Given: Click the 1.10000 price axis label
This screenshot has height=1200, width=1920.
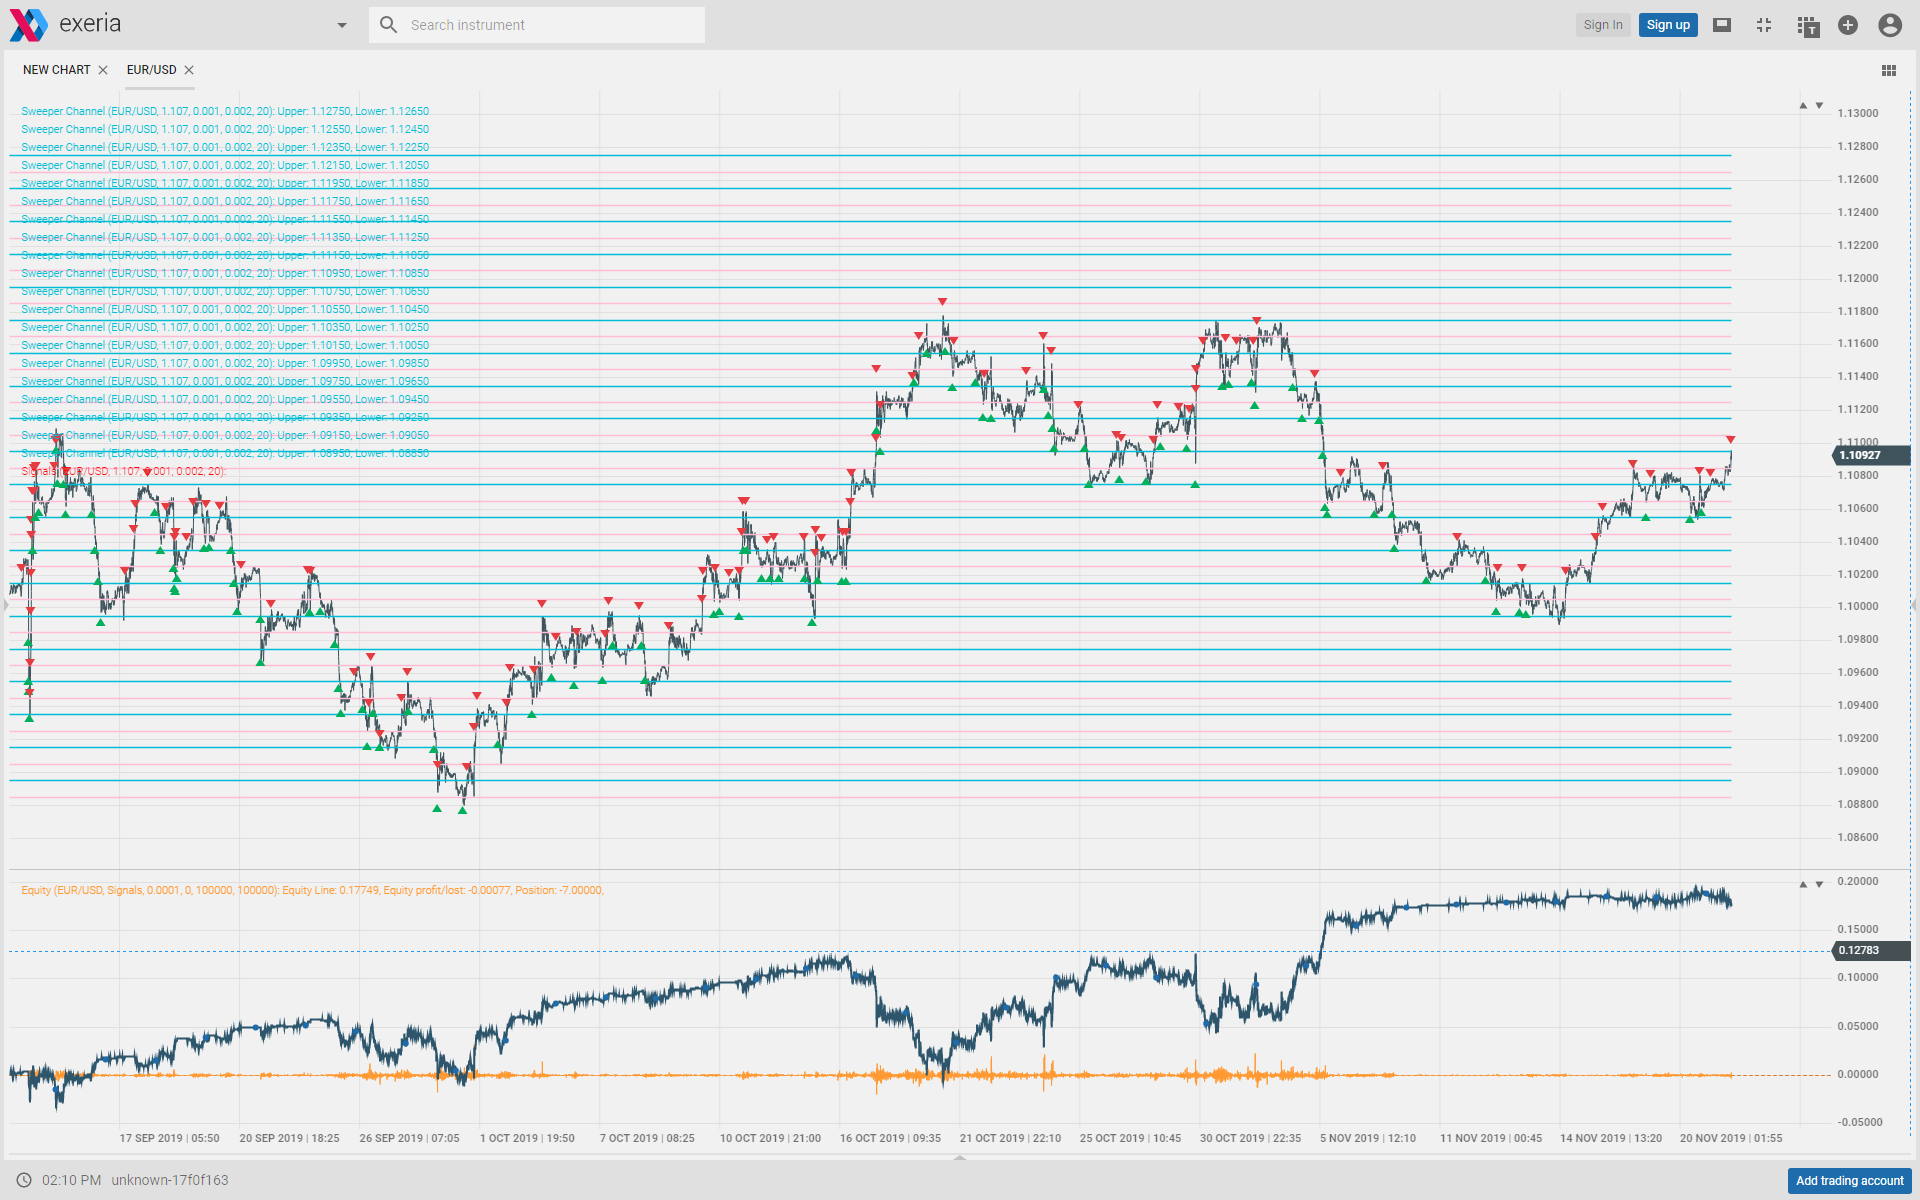Looking at the screenshot, I should [x=1858, y=606].
